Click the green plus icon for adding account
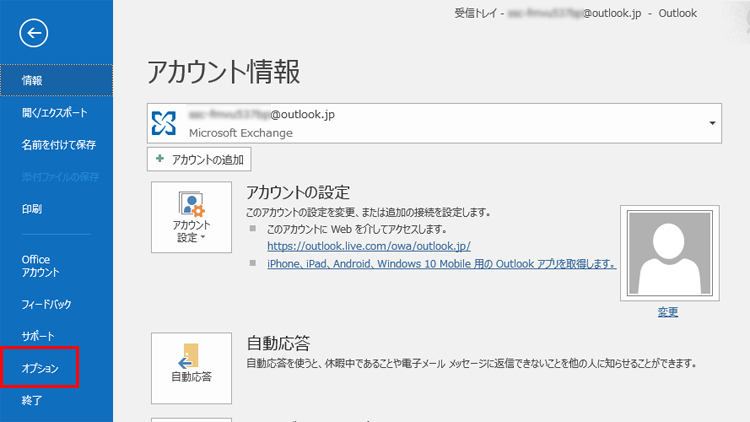The image size is (750, 422). pos(160,158)
